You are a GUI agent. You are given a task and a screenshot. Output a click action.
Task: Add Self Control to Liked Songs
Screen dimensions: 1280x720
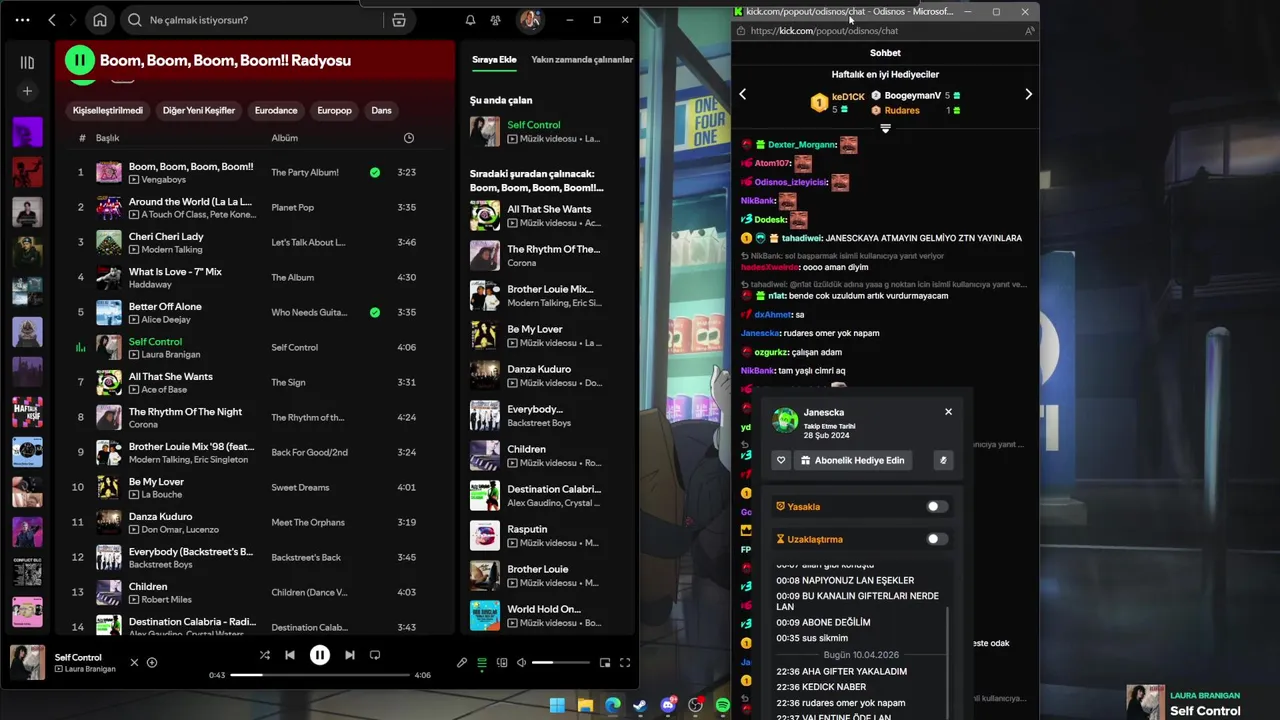[x=152, y=662]
